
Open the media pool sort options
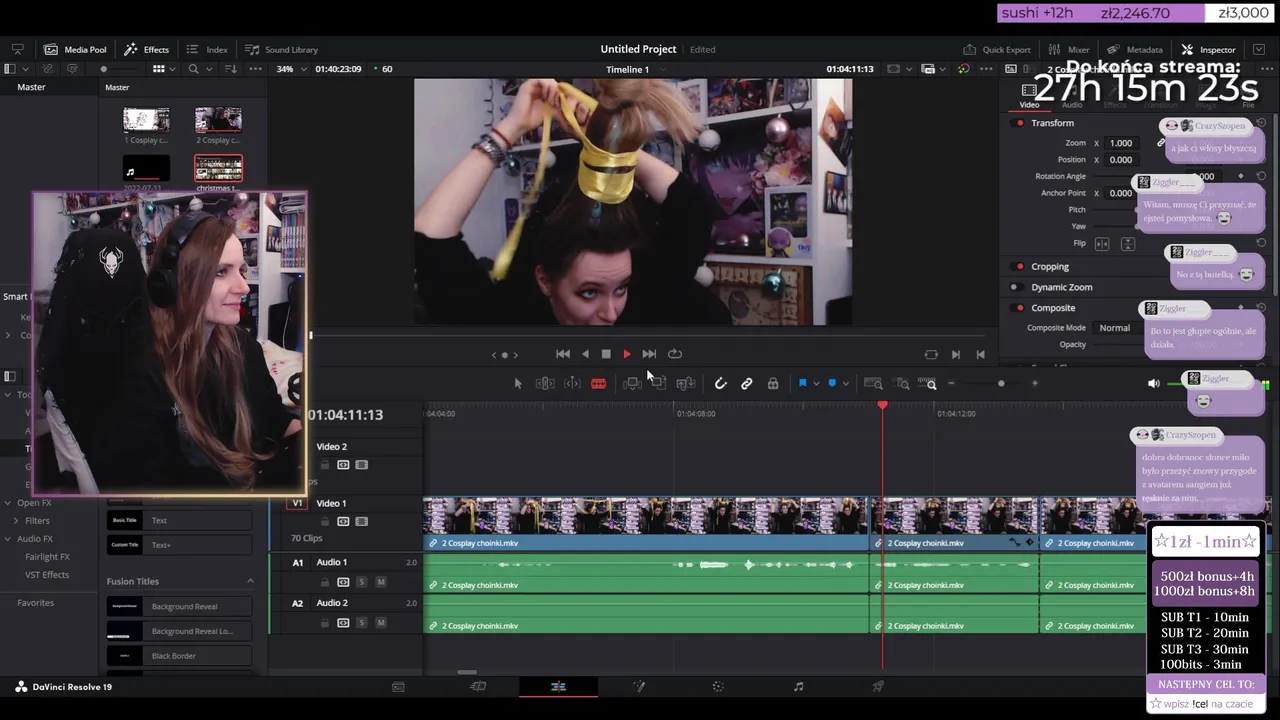(x=231, y=69)
